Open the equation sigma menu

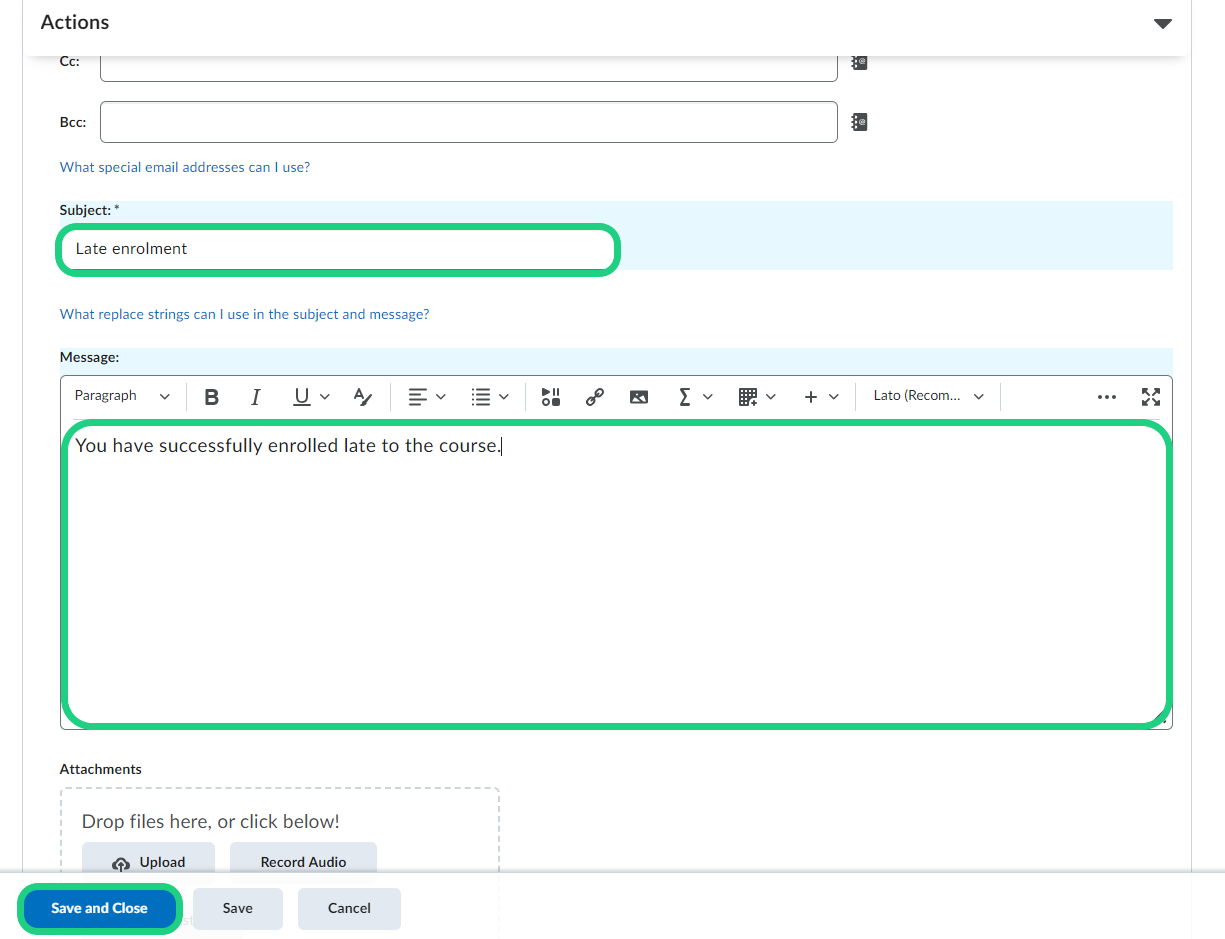coord(695,397)
